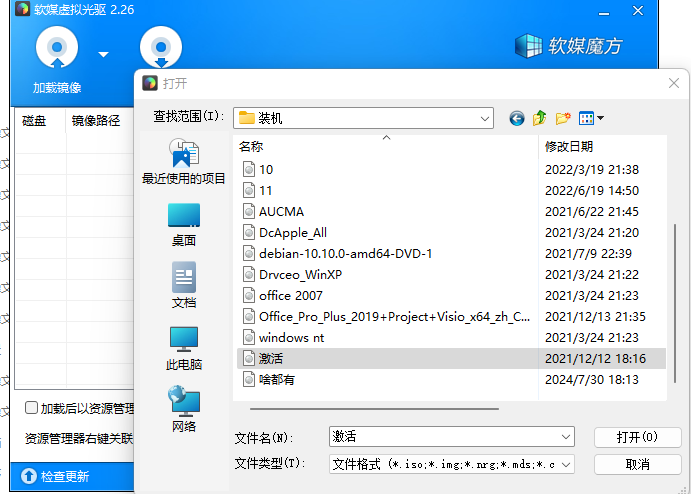Toggle the 加载后以资源管理 checkbox
The image size is (691, 494).
click(32, 408)
